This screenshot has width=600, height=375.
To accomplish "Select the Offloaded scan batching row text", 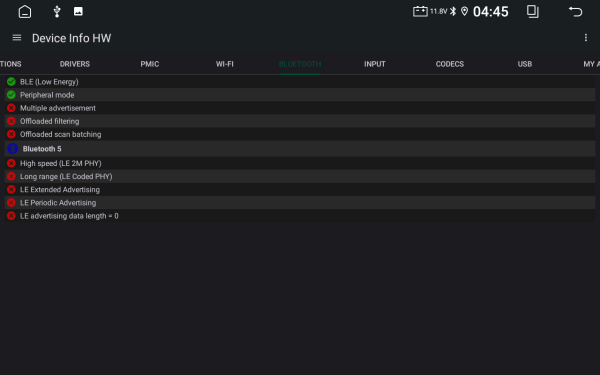I will click(x=60, y=134).
